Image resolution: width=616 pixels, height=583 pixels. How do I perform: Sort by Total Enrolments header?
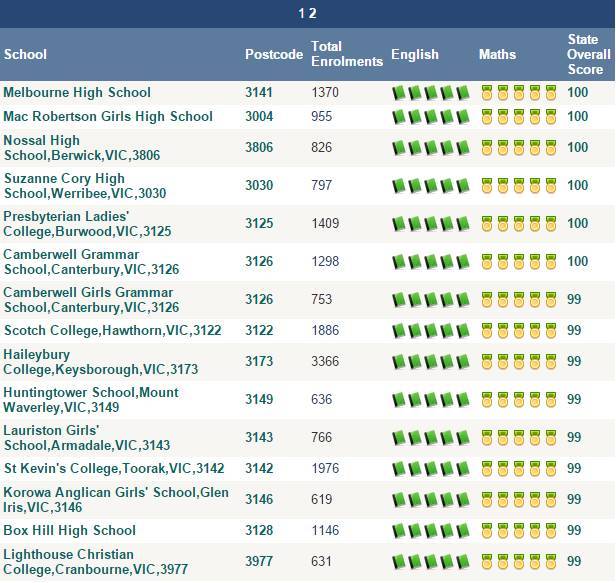click(347, 54)
